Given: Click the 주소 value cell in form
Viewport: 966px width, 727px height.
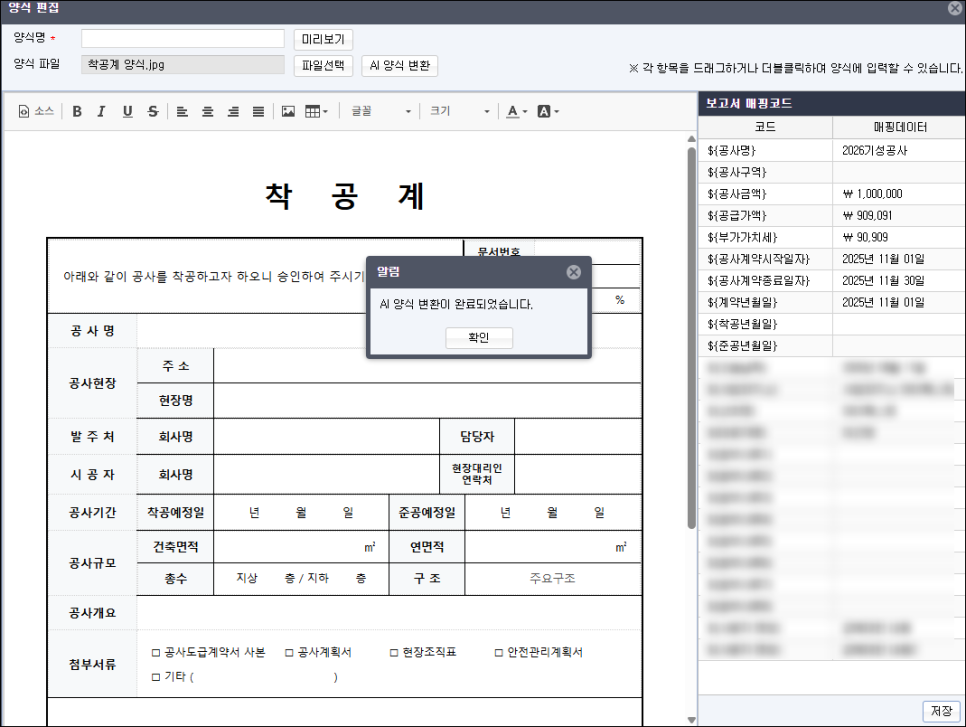Looking at the screenshot, I should [x=428, y=366].
